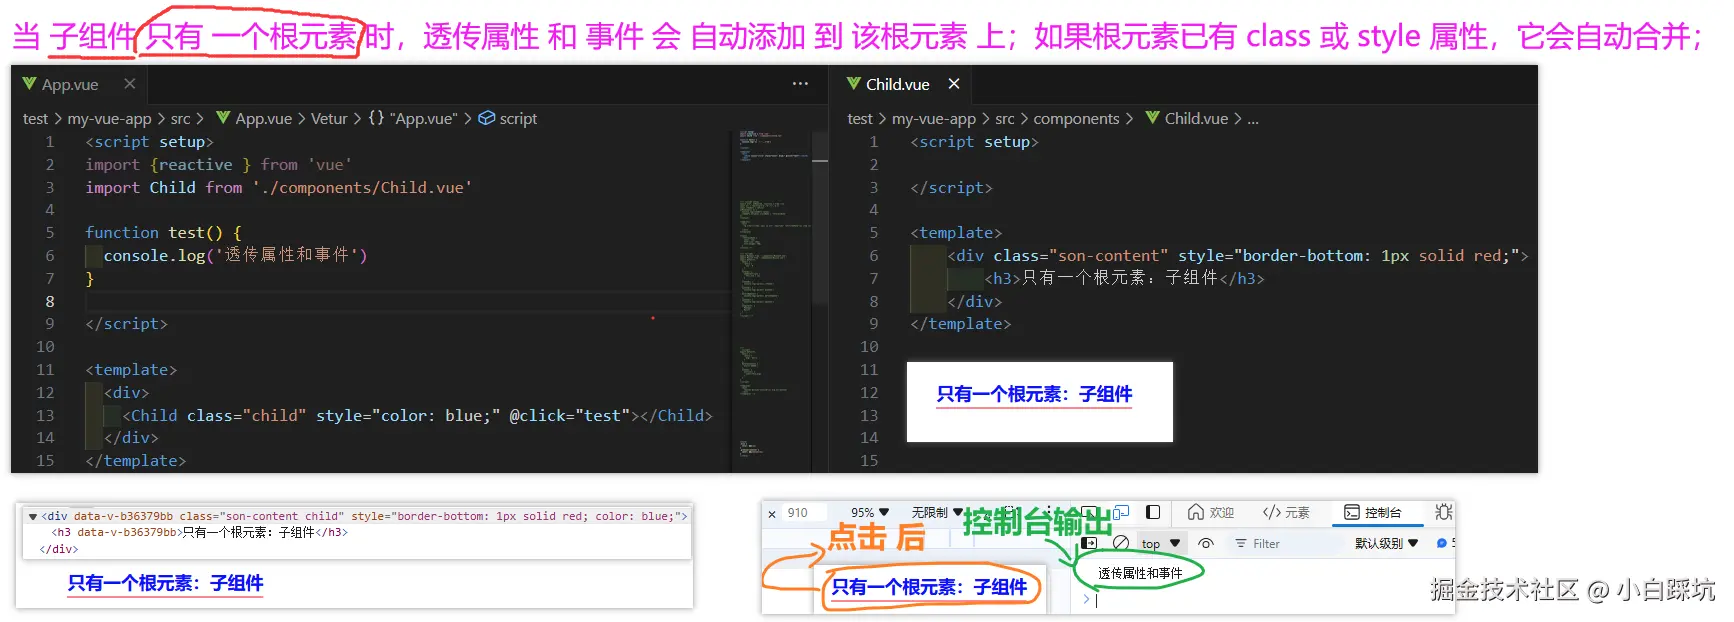
Task: Open the editor More Actions ellipsis menu
Action: pos(800,84)
